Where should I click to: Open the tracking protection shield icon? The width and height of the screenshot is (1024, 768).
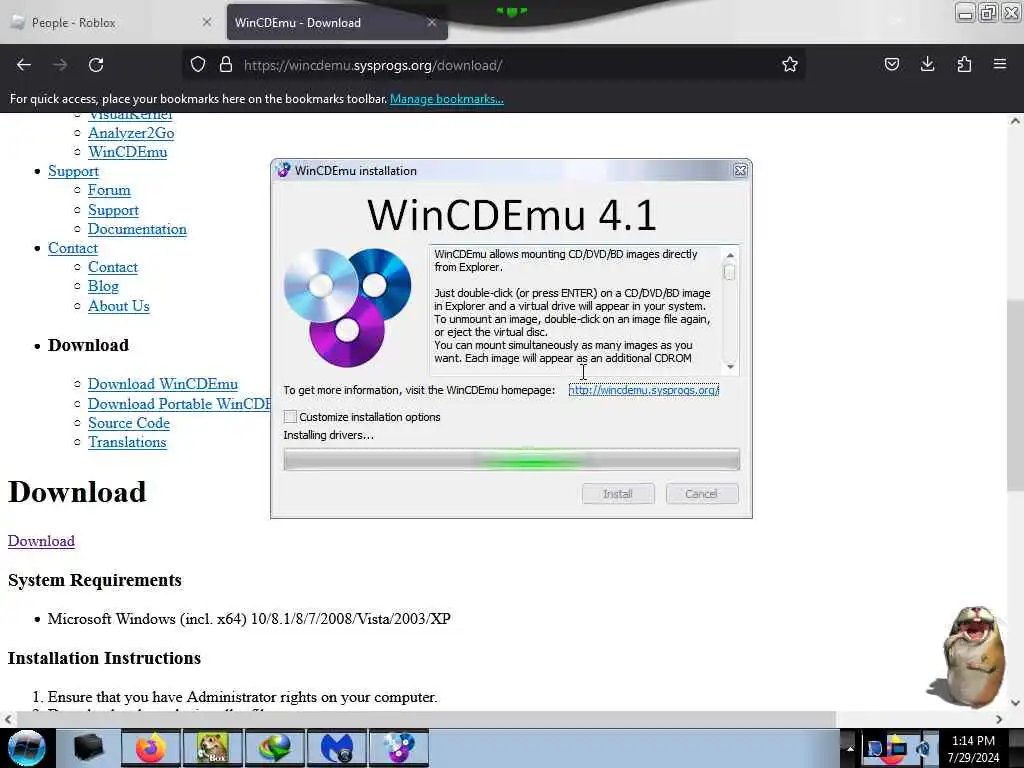pyautogui.click(x=198, y=65)
